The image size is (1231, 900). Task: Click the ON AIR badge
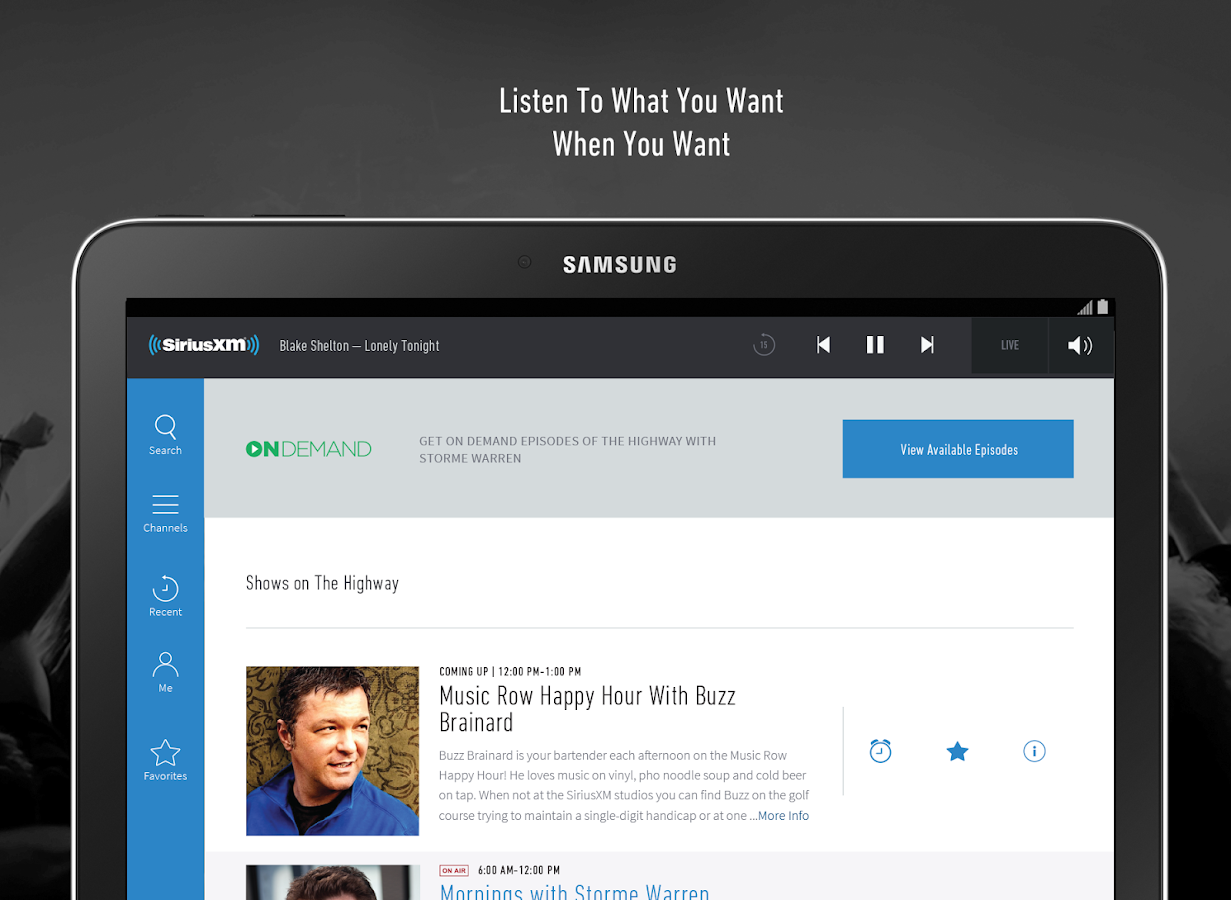pyautogui.click(x=454, y=871)
